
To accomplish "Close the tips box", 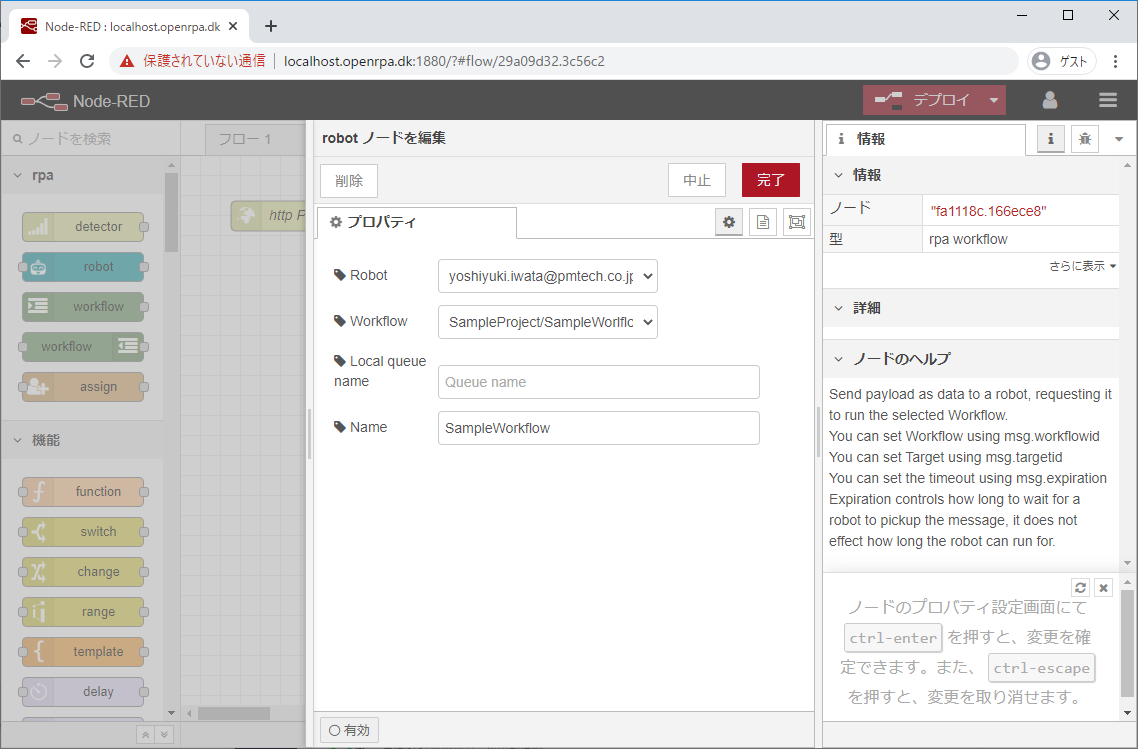I will coord(1103,588).
